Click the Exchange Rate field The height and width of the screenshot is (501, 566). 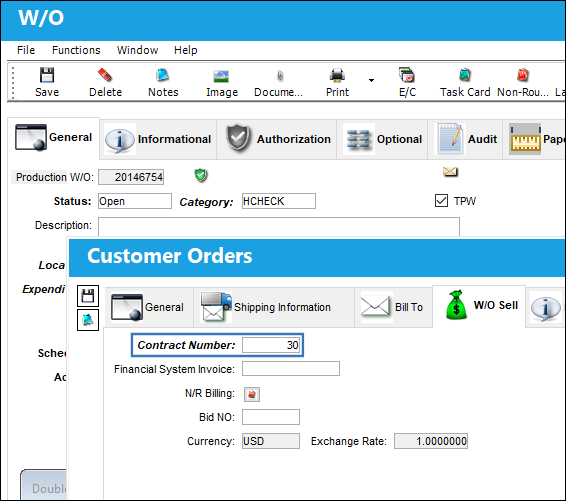[x=431, y=441]
